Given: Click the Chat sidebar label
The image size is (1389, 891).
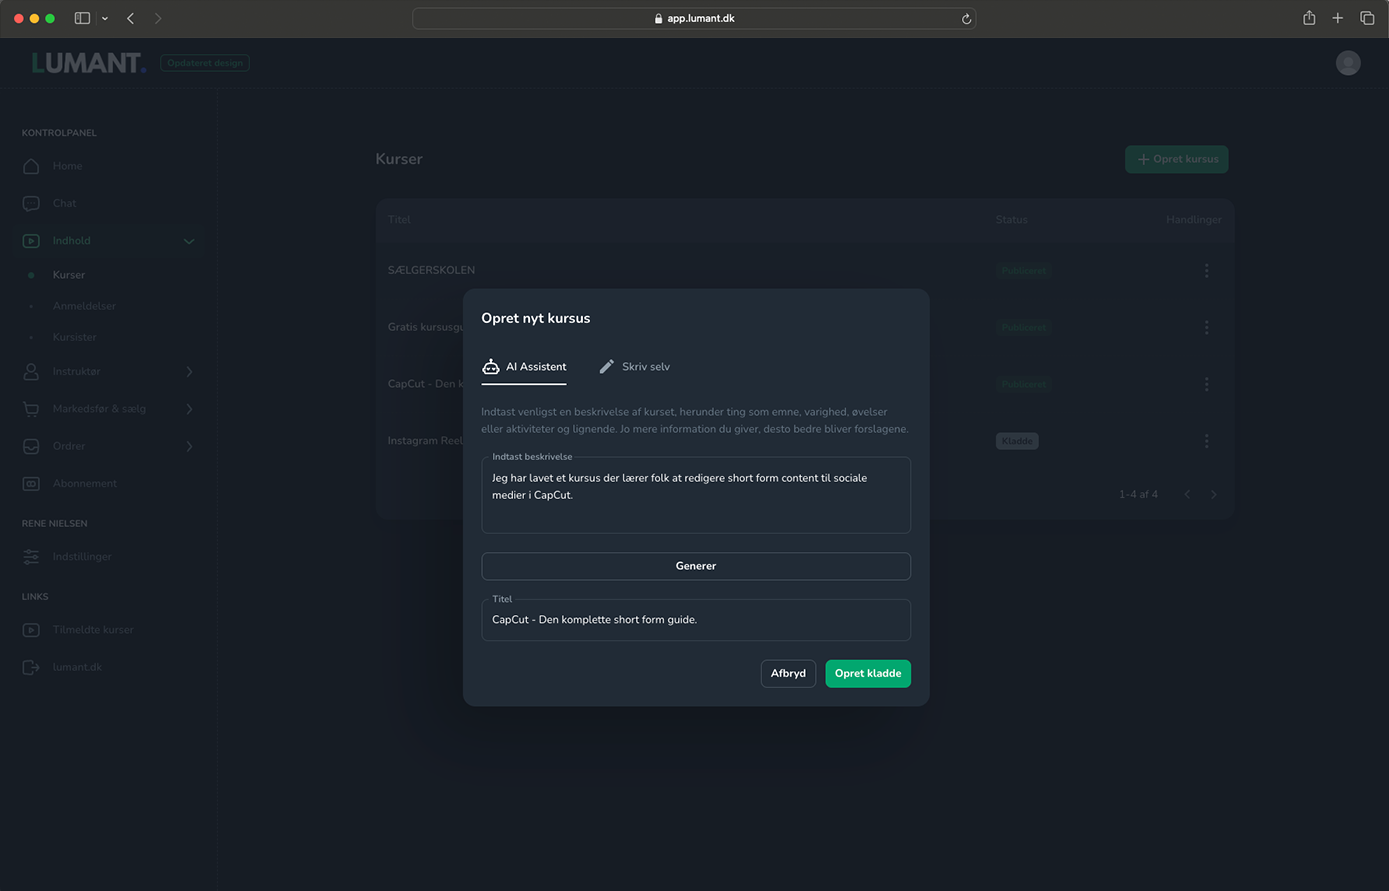Looking at the screenshot, I should coord(64,203).
